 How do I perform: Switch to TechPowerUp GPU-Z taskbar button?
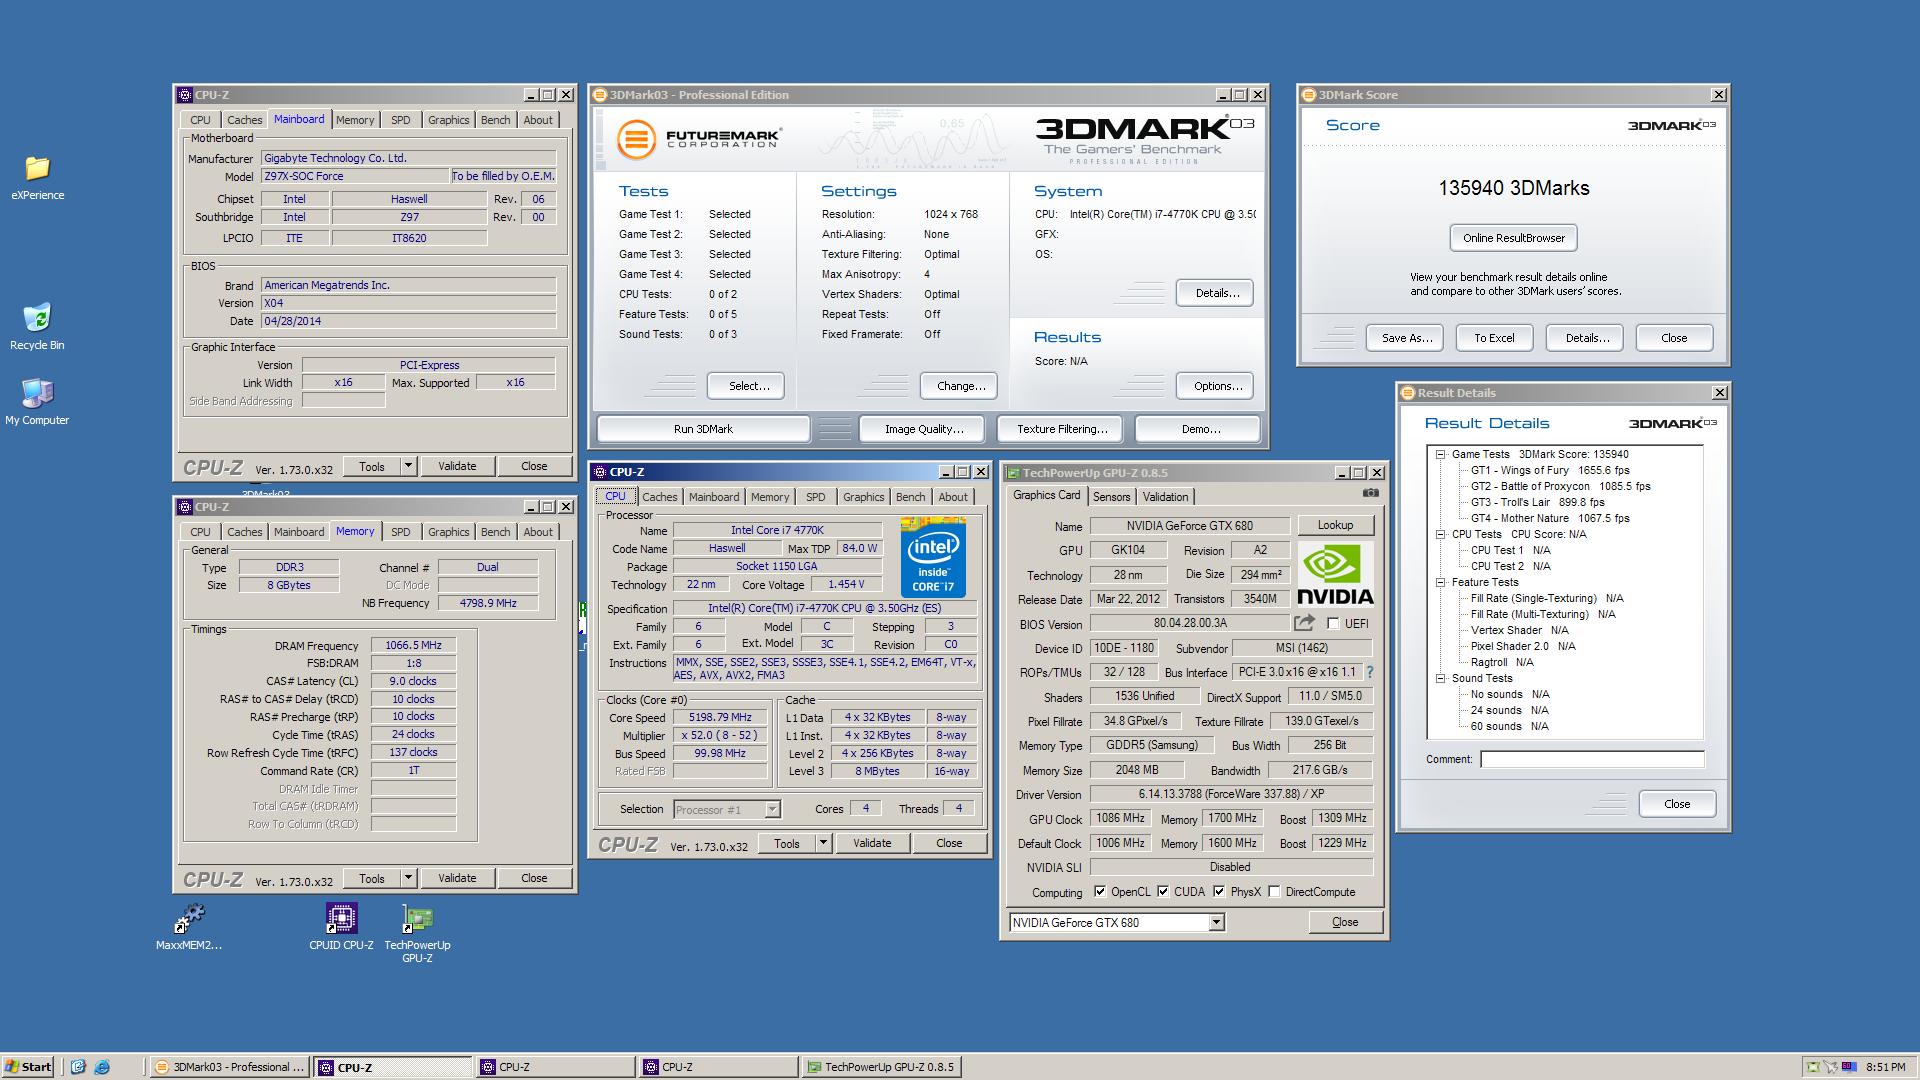pyautogui.click(x=881, y=1067)
